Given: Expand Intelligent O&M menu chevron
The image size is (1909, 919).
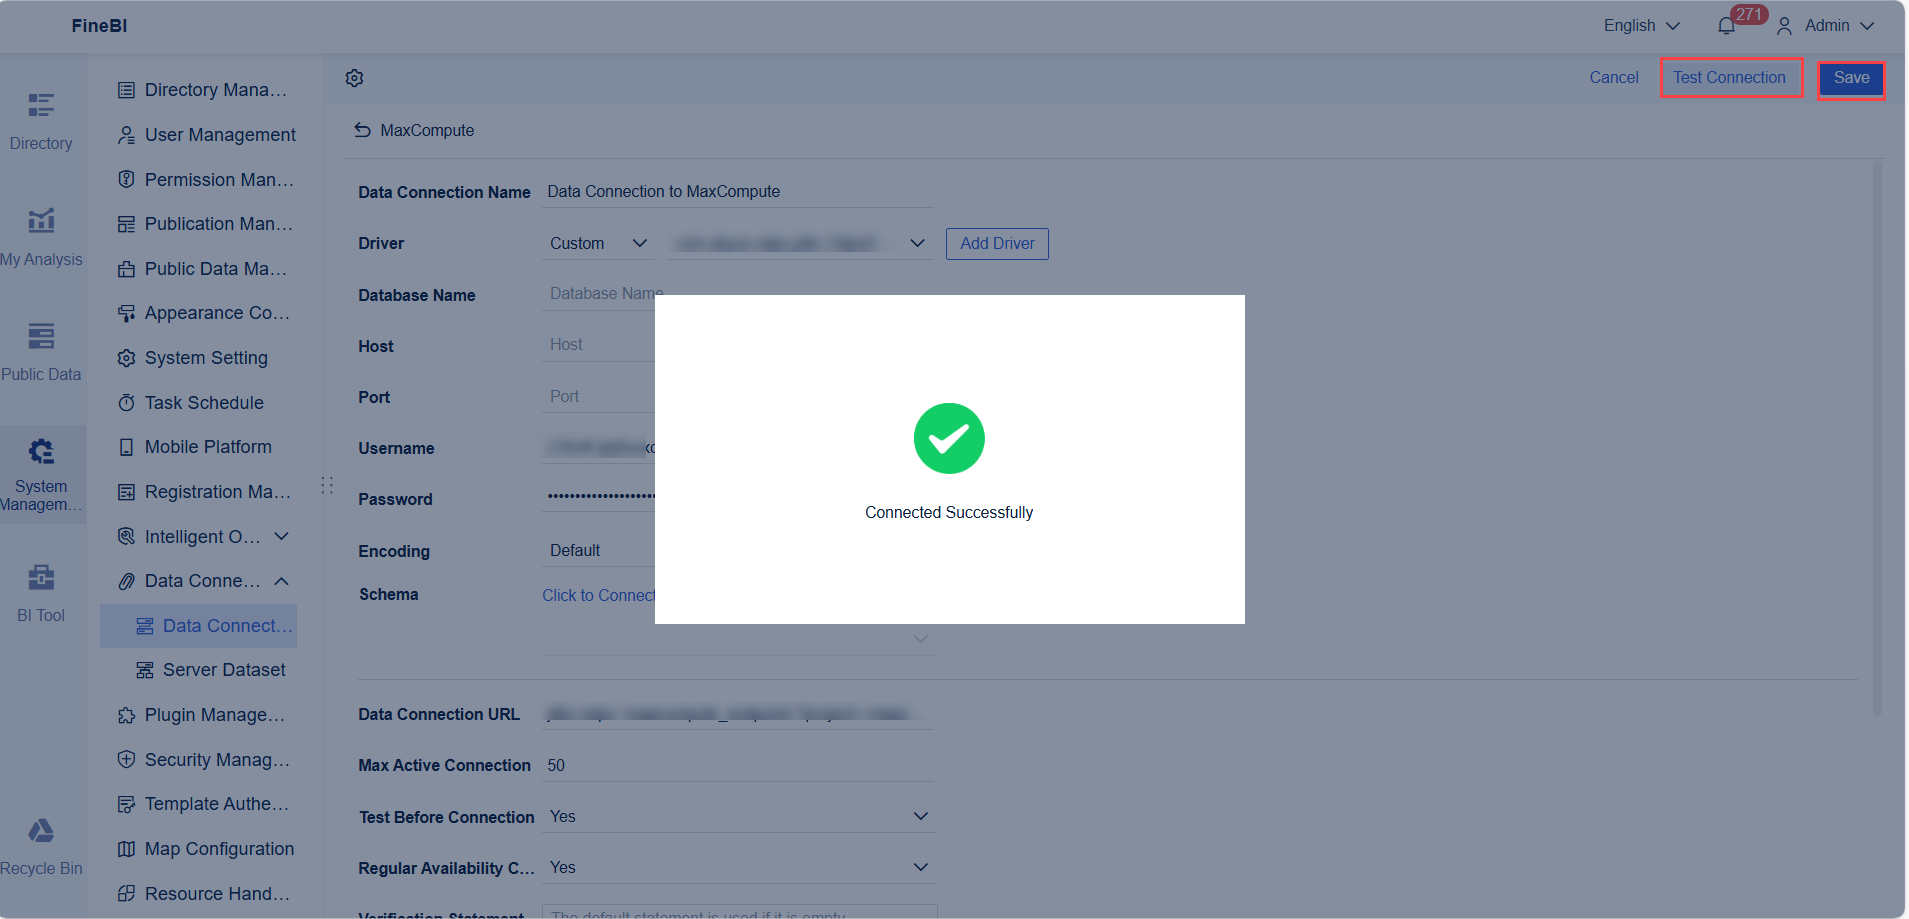Looking at the screenshot, I should tap(282, 536).
